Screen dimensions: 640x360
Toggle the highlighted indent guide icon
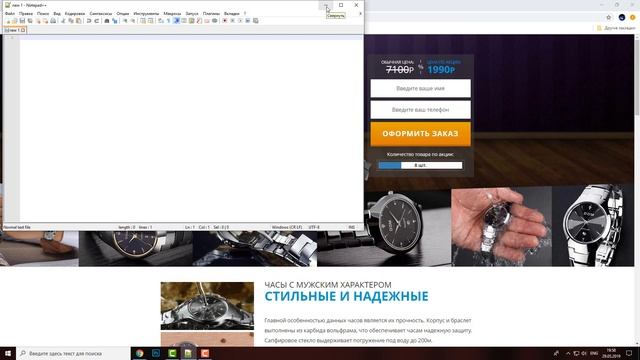coord(176,21)
